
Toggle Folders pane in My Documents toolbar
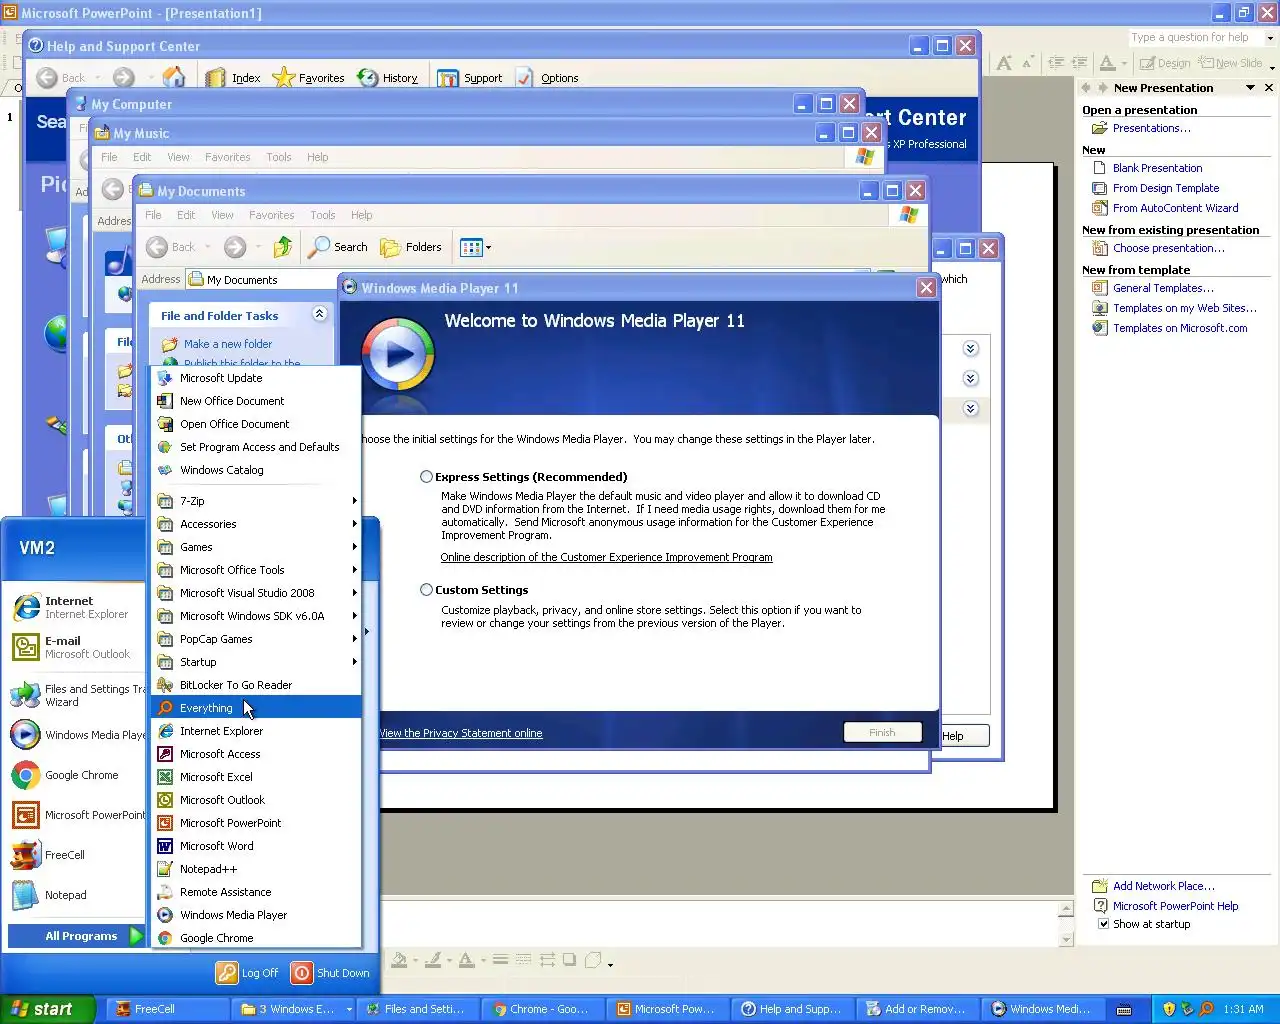coord(410,246)
